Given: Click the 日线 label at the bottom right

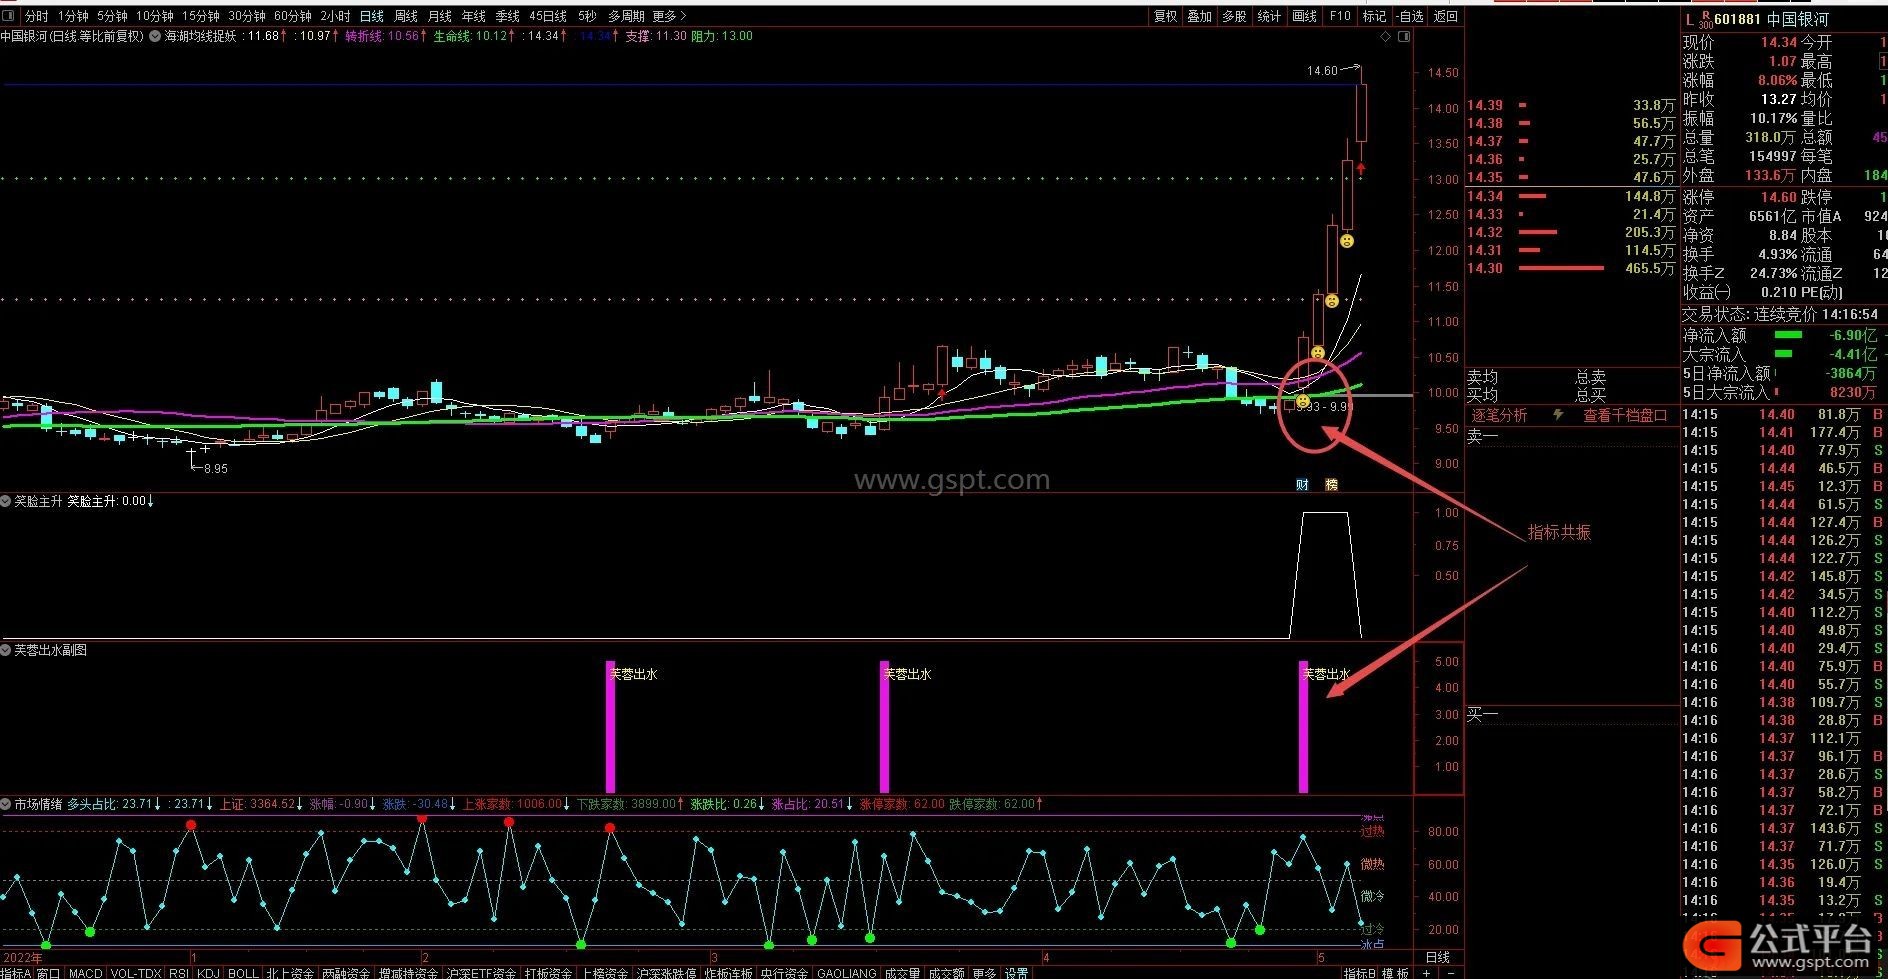Looking at the screenshot, I should pos(1437,957).
